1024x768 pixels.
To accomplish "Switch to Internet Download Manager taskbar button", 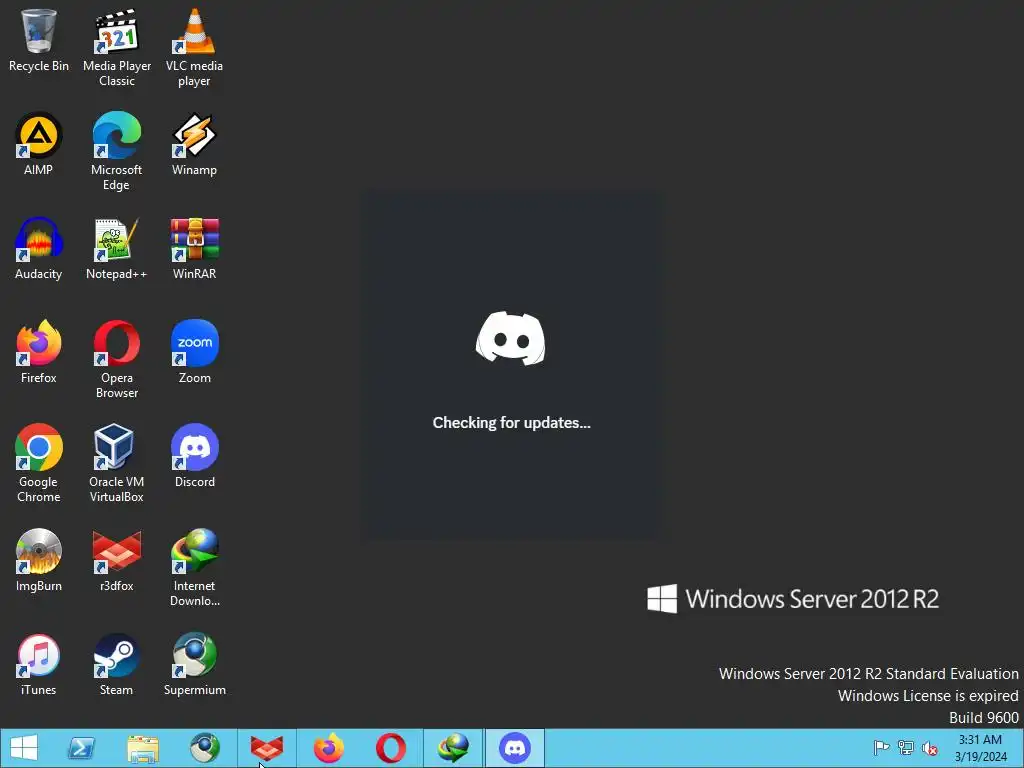I will [x=453, y=748].
